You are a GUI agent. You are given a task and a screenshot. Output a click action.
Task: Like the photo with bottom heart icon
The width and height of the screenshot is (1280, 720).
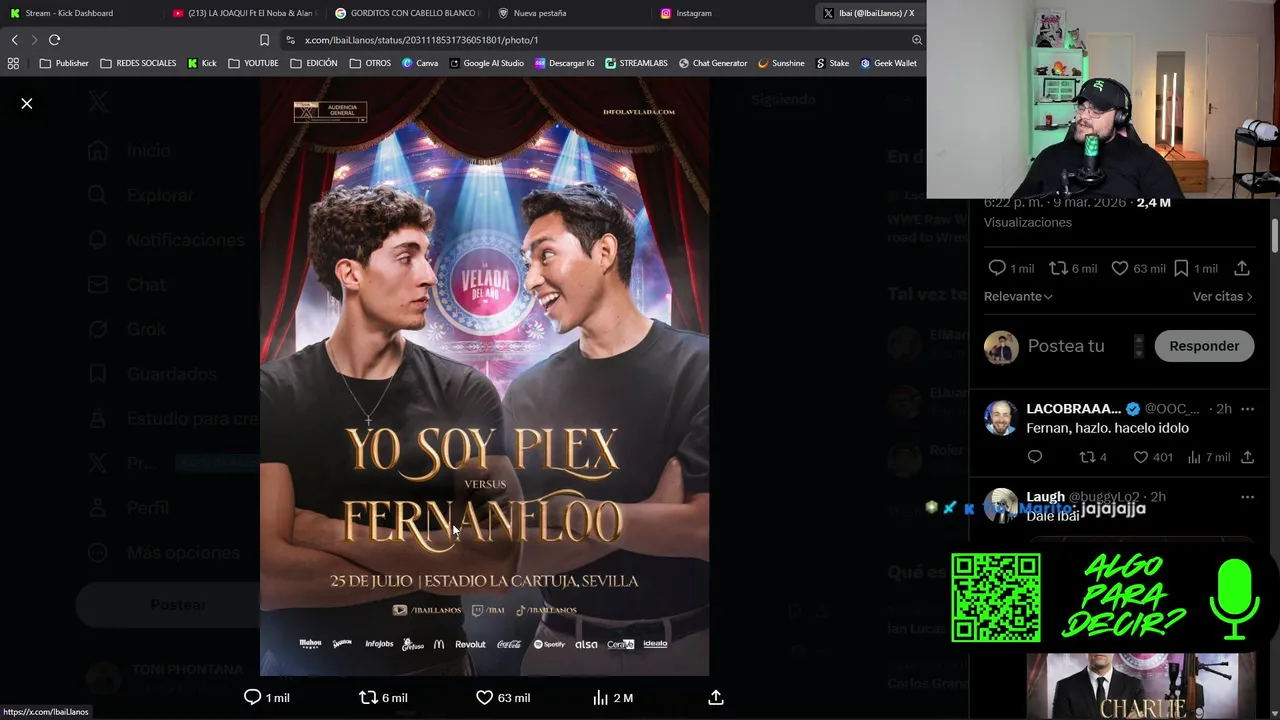(x=484, y=697)
